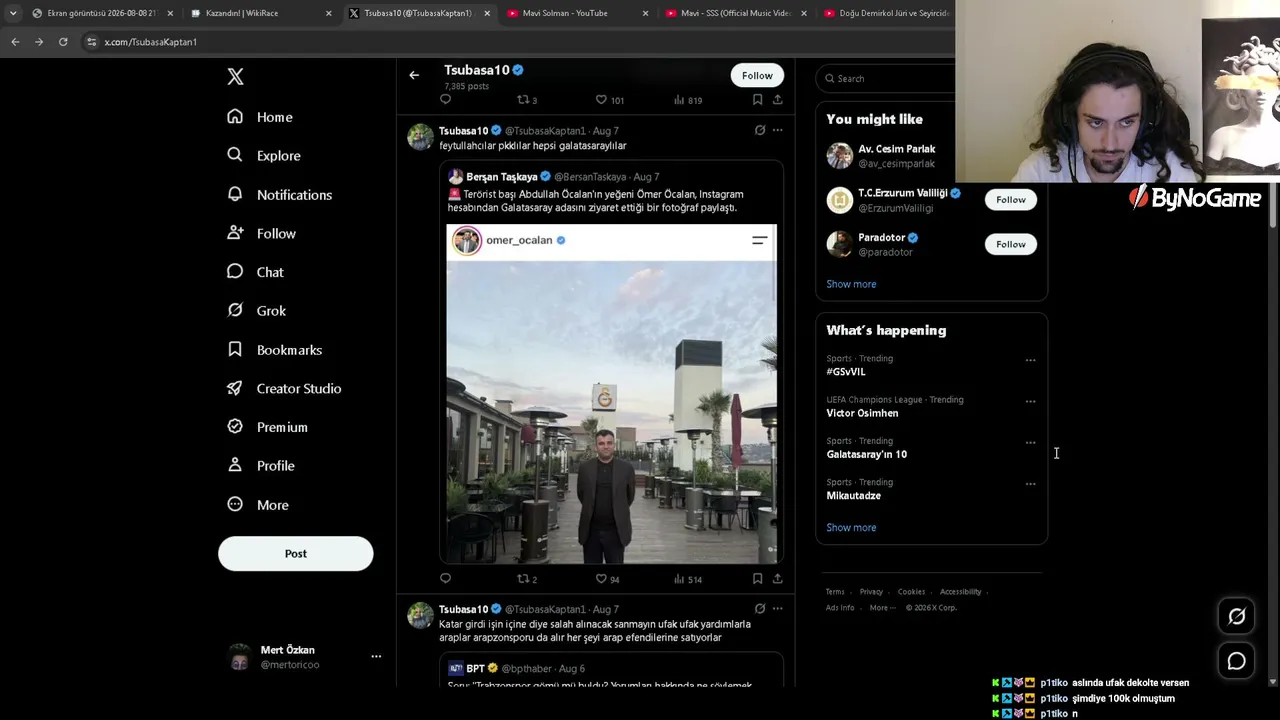The height and width of the screenshot is (720, 1280).
Task: View analytics of the post with 819 views
Action: pos(688,100)
